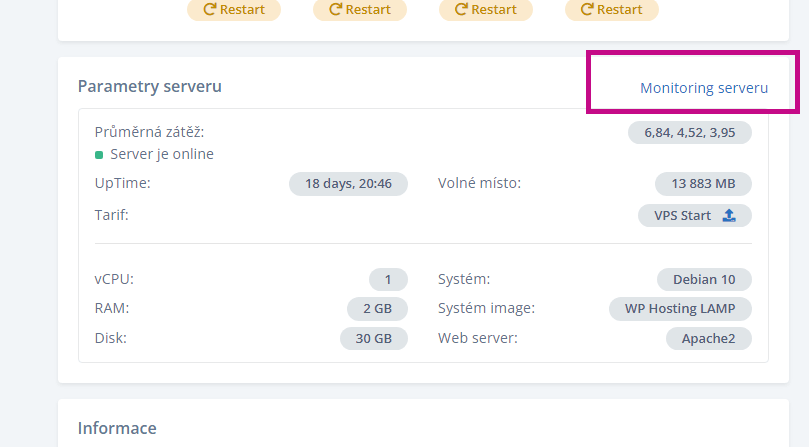Viewport: 809px width, 447px height.
Task: Click the Informace section heading
Action: 117,428
